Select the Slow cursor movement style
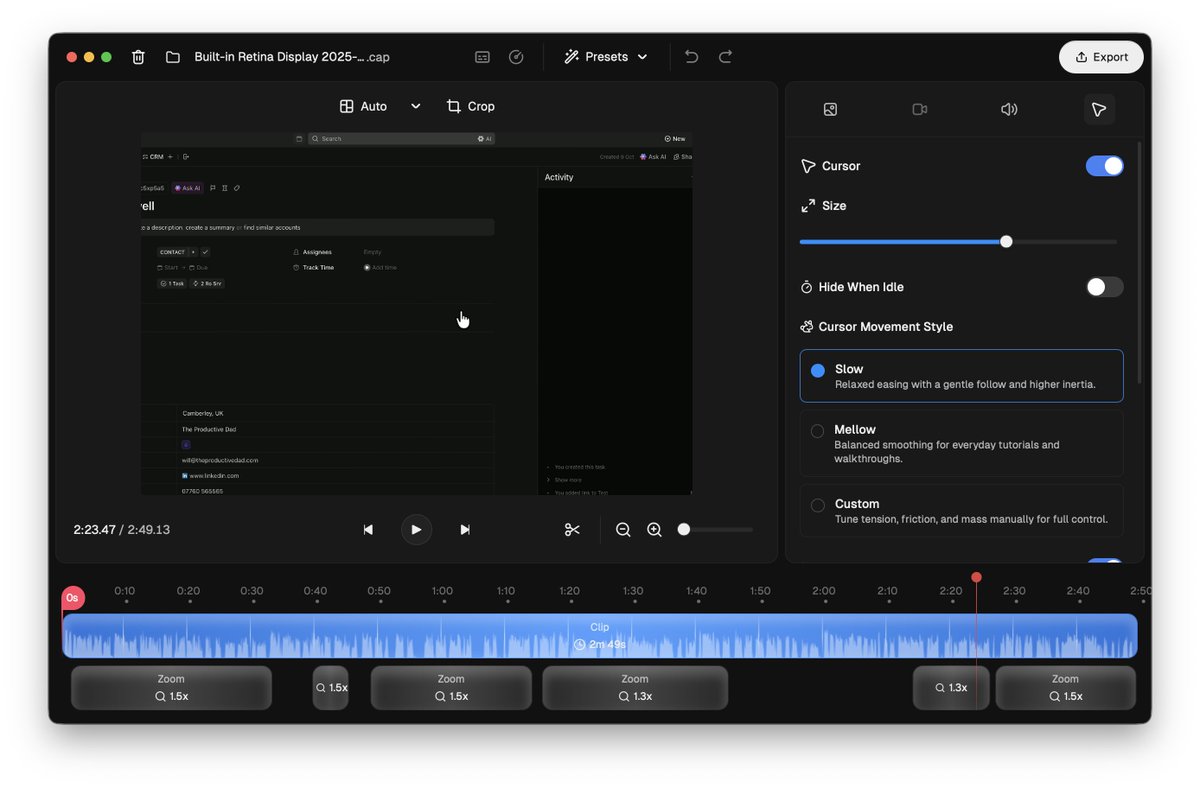The image size is (1200, 788). coord(962,376)
